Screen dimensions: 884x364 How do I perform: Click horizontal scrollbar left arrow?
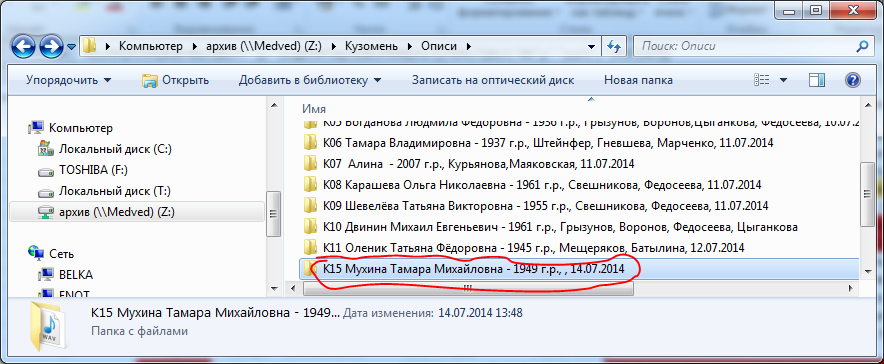[292, 288]
